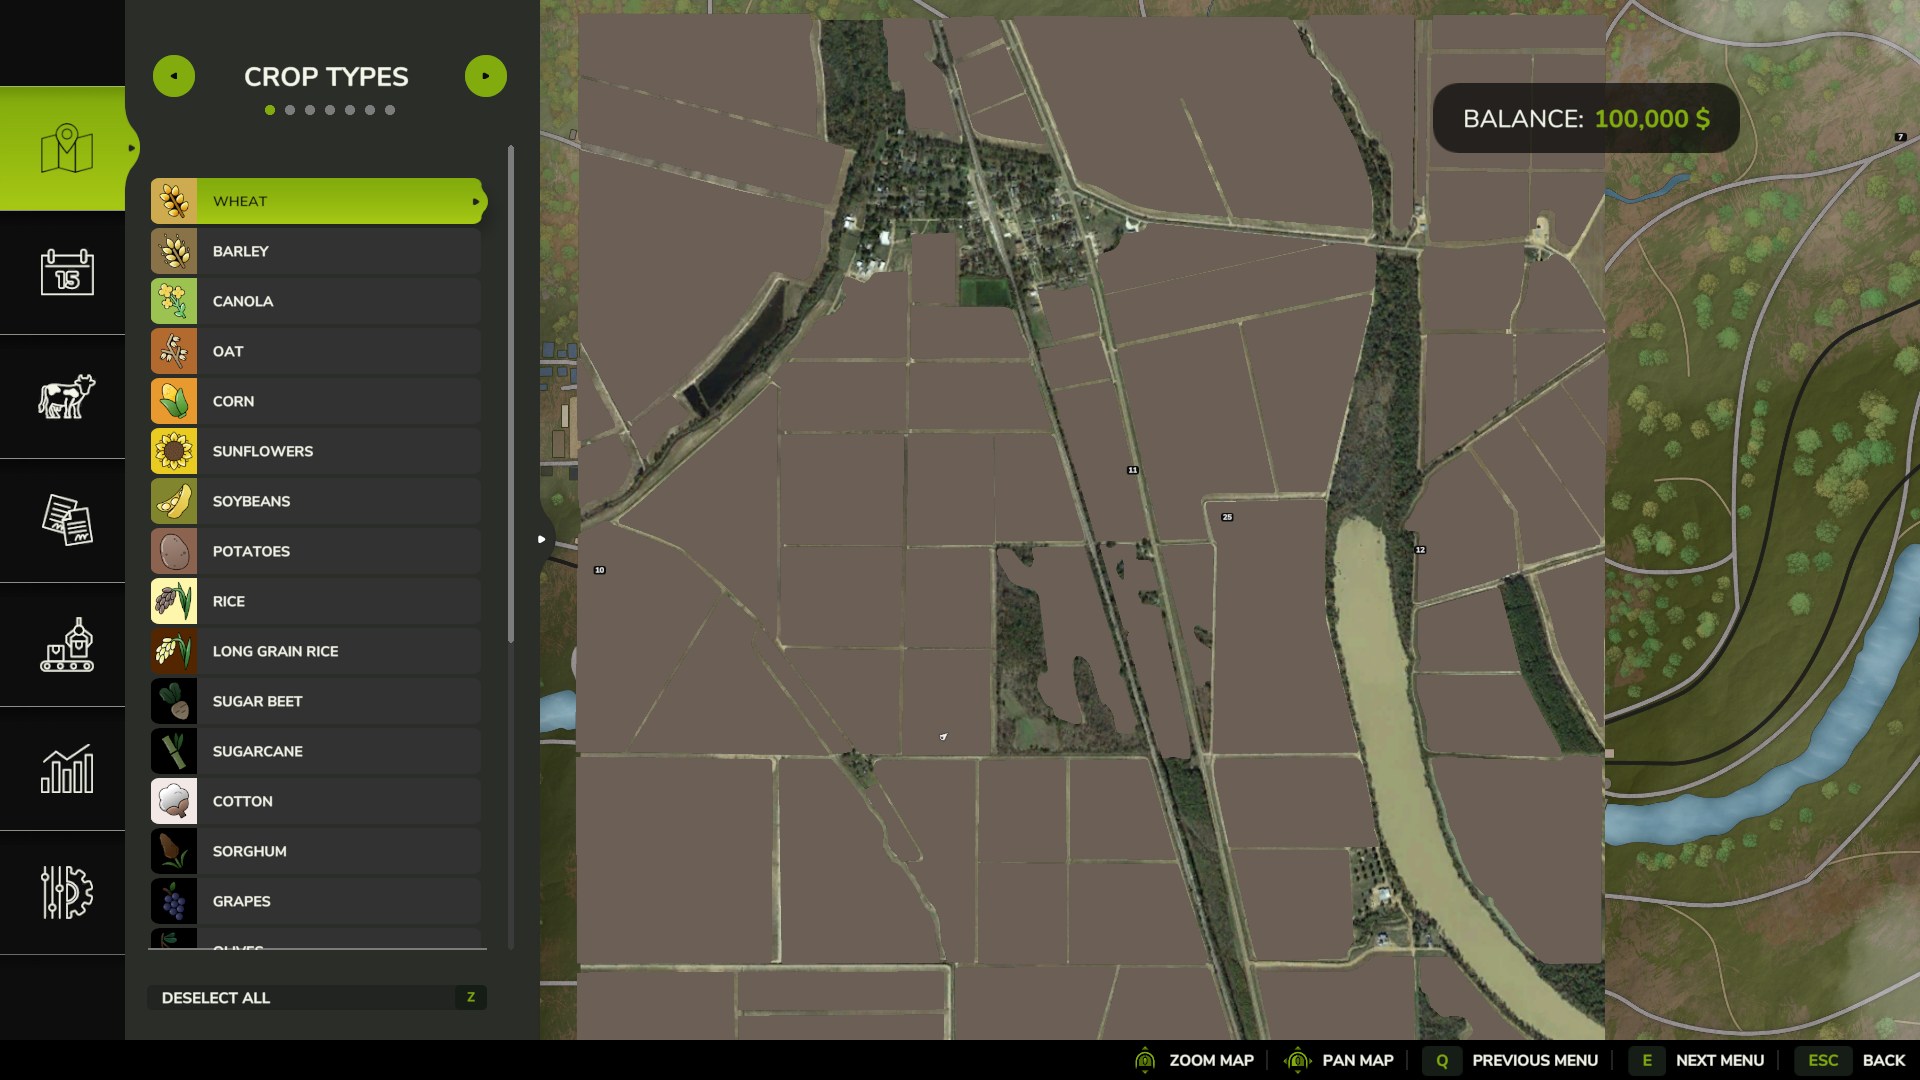Select the second page indicator dot
Viewport: 1920px width, 1080px height.
click(x=290, y=110)
